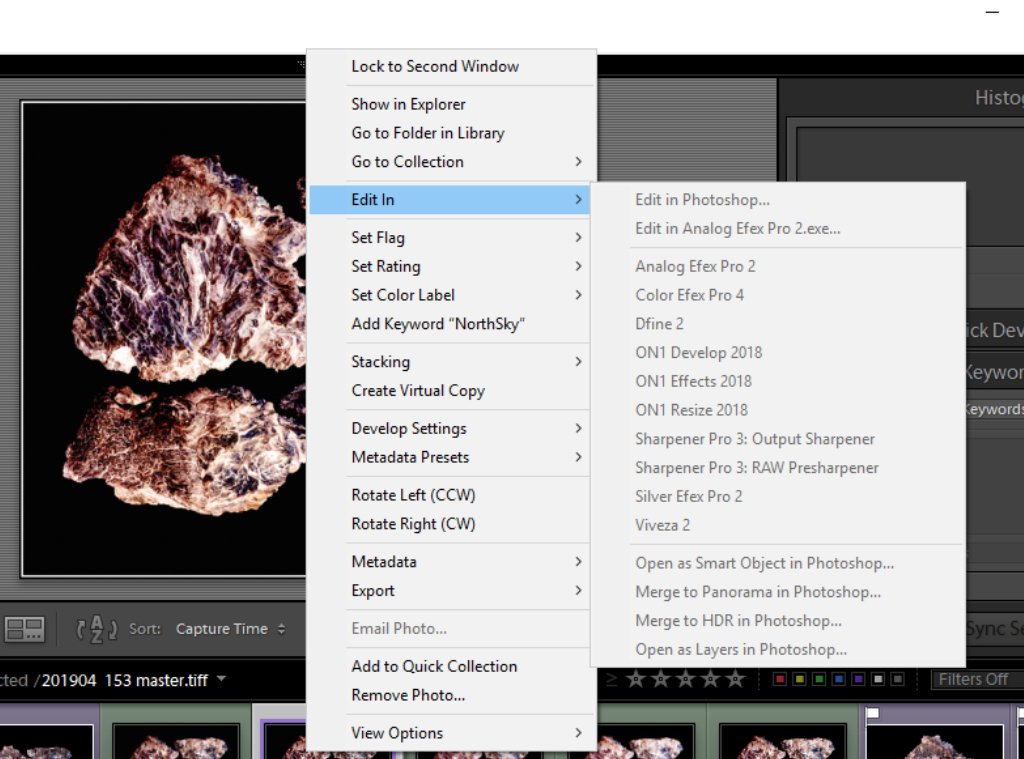1024x759 pixels.
Task: Select Remove Photo... from the menu
Action: 451,694
